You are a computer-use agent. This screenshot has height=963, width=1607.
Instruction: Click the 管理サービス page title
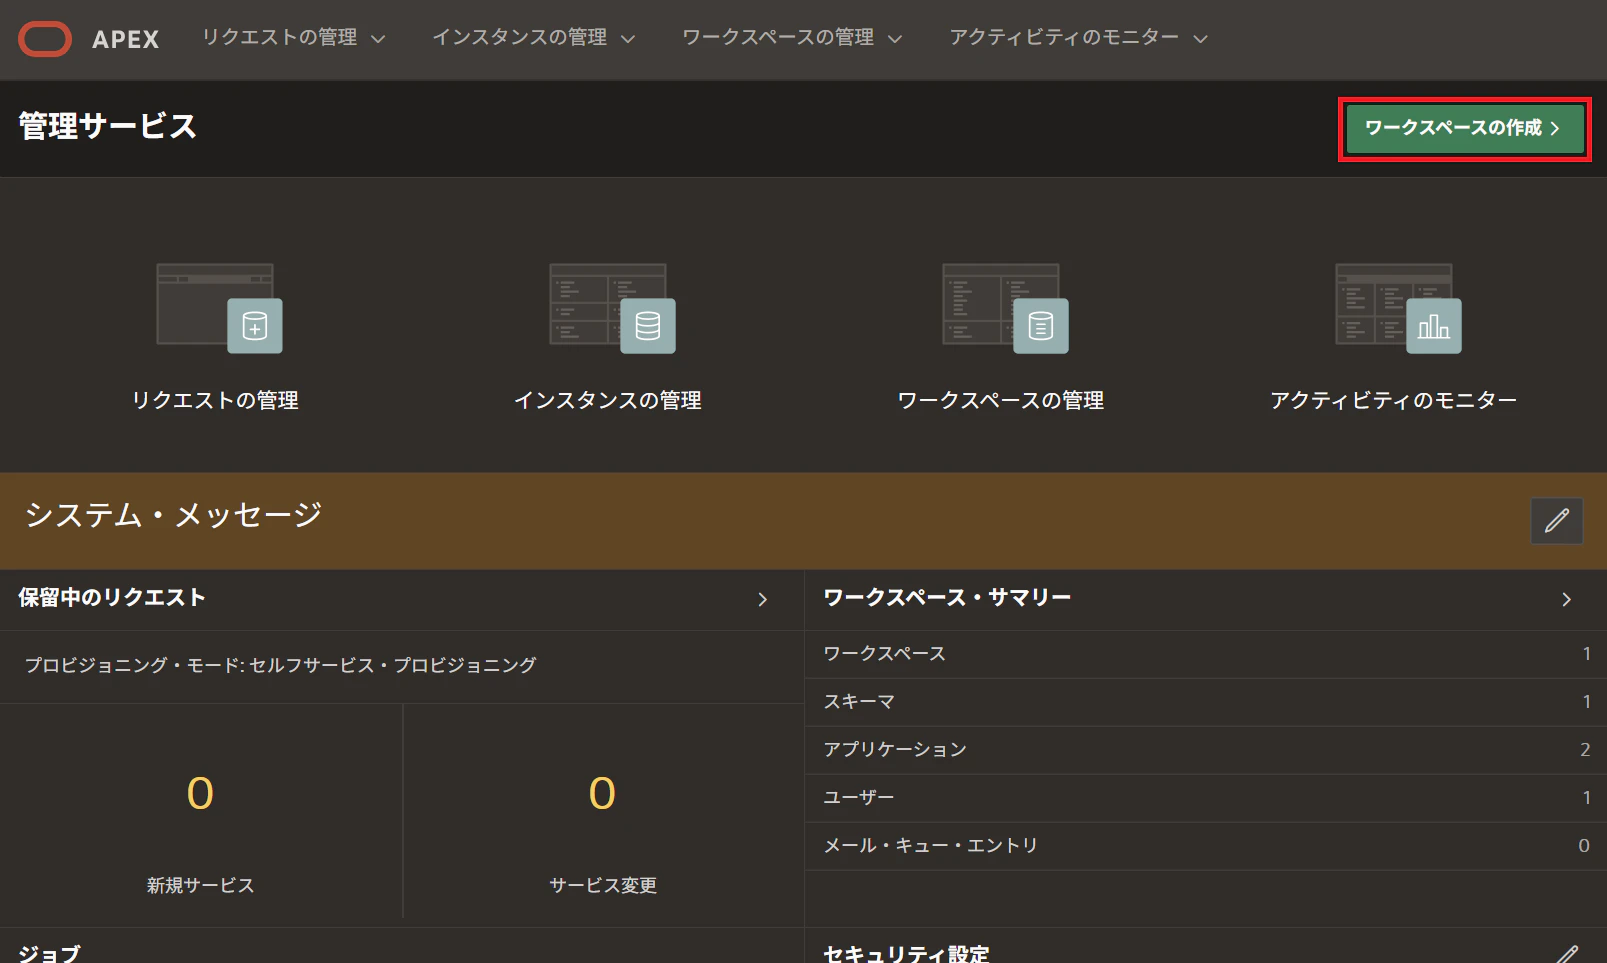click(108, 126)
